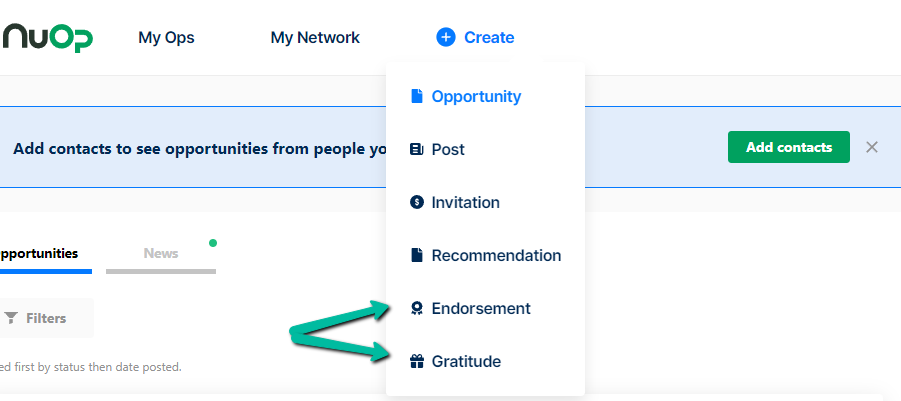Click the Recommendation file icon
Screen dimensions: 901x401
click(417, 255)
